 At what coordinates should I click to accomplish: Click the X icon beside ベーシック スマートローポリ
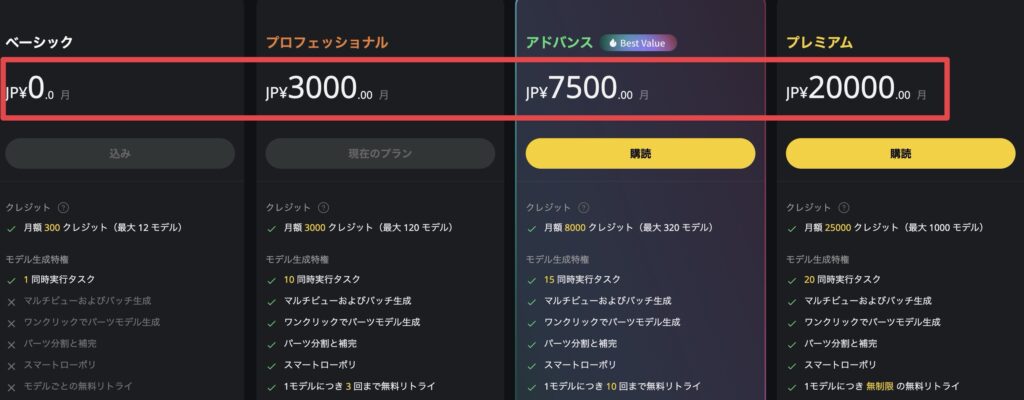point(11,365)
